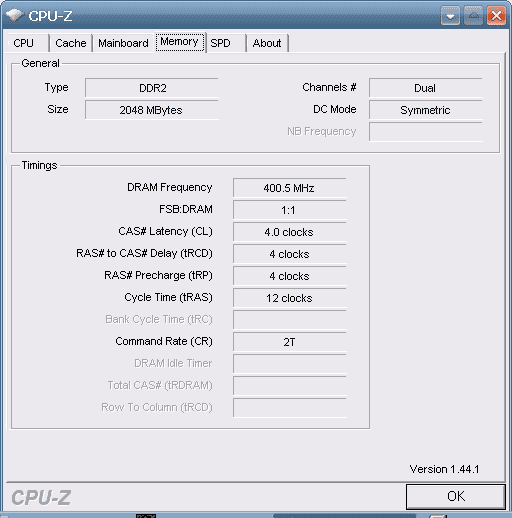This screenshot has height=518, width=512.
Task: Select the Command Rate 2T field
Action: (x=290, y=342)
